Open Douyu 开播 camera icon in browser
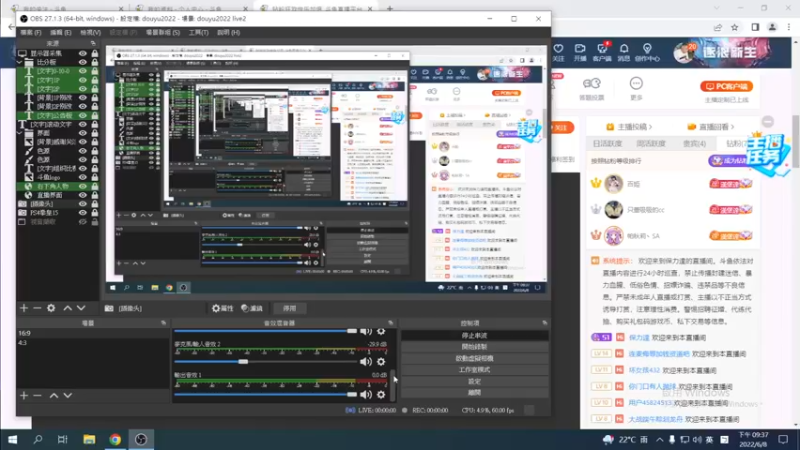800x450 pixels. pyautogui.click(x=580, y=48)
